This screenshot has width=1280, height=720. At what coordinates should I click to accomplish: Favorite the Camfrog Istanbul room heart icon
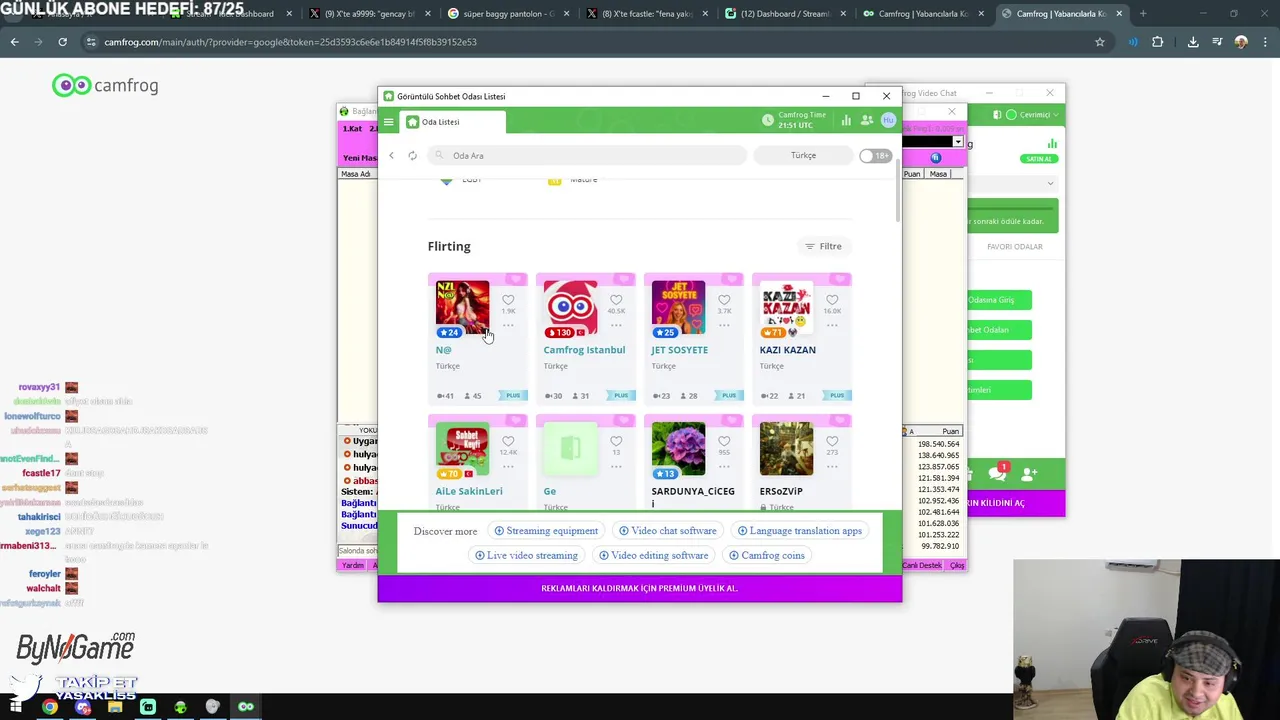click(x=616, y=300)
